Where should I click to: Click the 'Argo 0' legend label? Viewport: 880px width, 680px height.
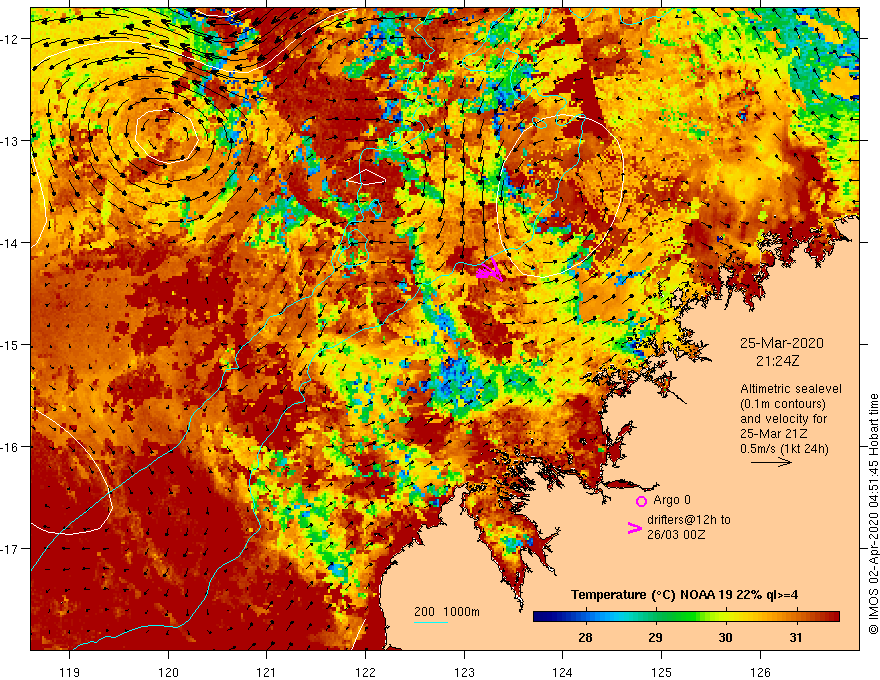tap(672, 500)
